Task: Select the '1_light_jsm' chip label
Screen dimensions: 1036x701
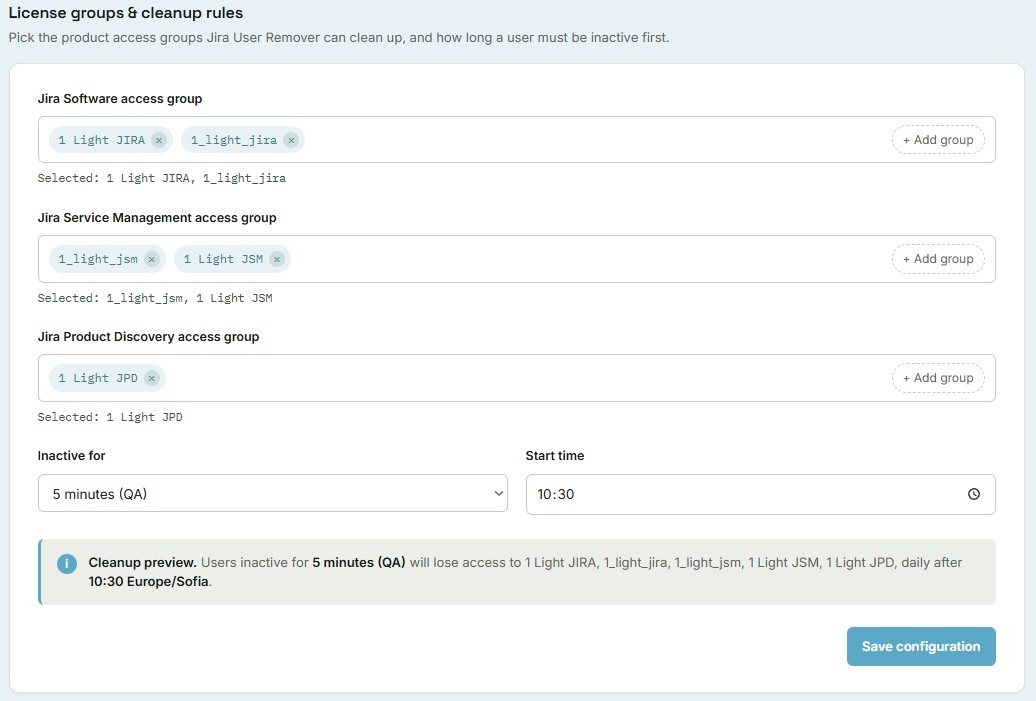Action: click(98, 259)
